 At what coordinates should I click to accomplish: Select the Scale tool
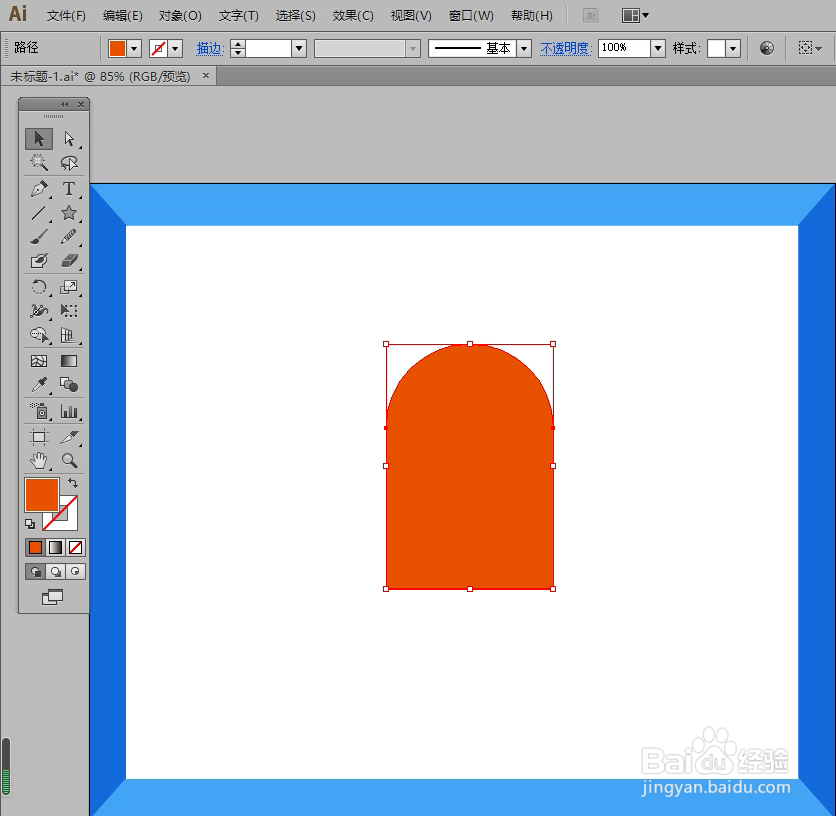tap(69, 287)
